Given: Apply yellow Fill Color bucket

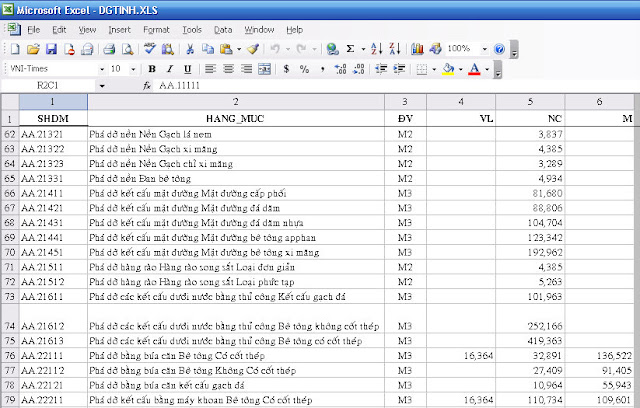Looking at the screenshot, I should coord(448,69).
